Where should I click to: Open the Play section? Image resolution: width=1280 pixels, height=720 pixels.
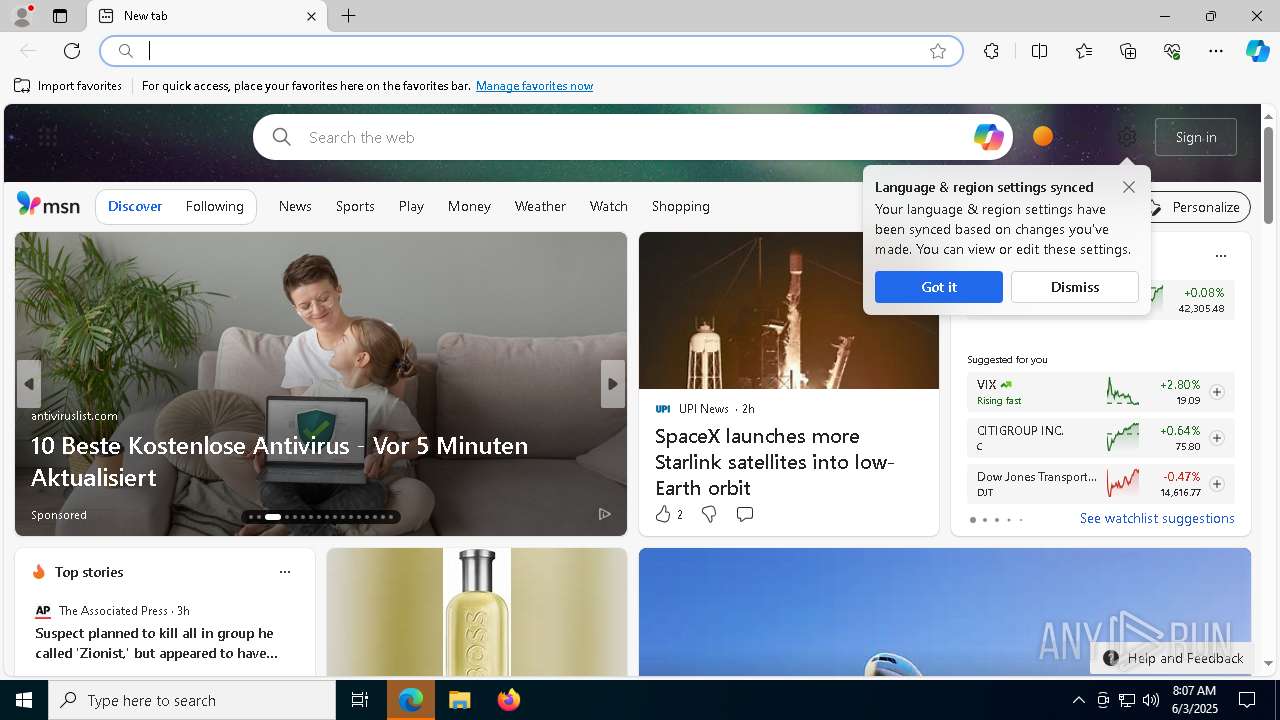point(411,206)
